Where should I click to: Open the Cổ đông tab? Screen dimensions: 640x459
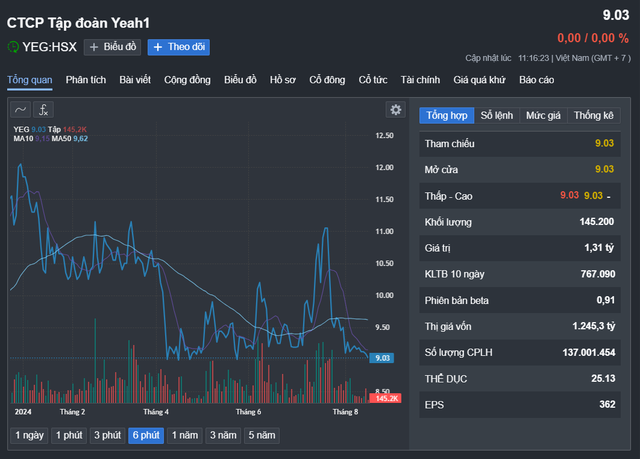327,79
